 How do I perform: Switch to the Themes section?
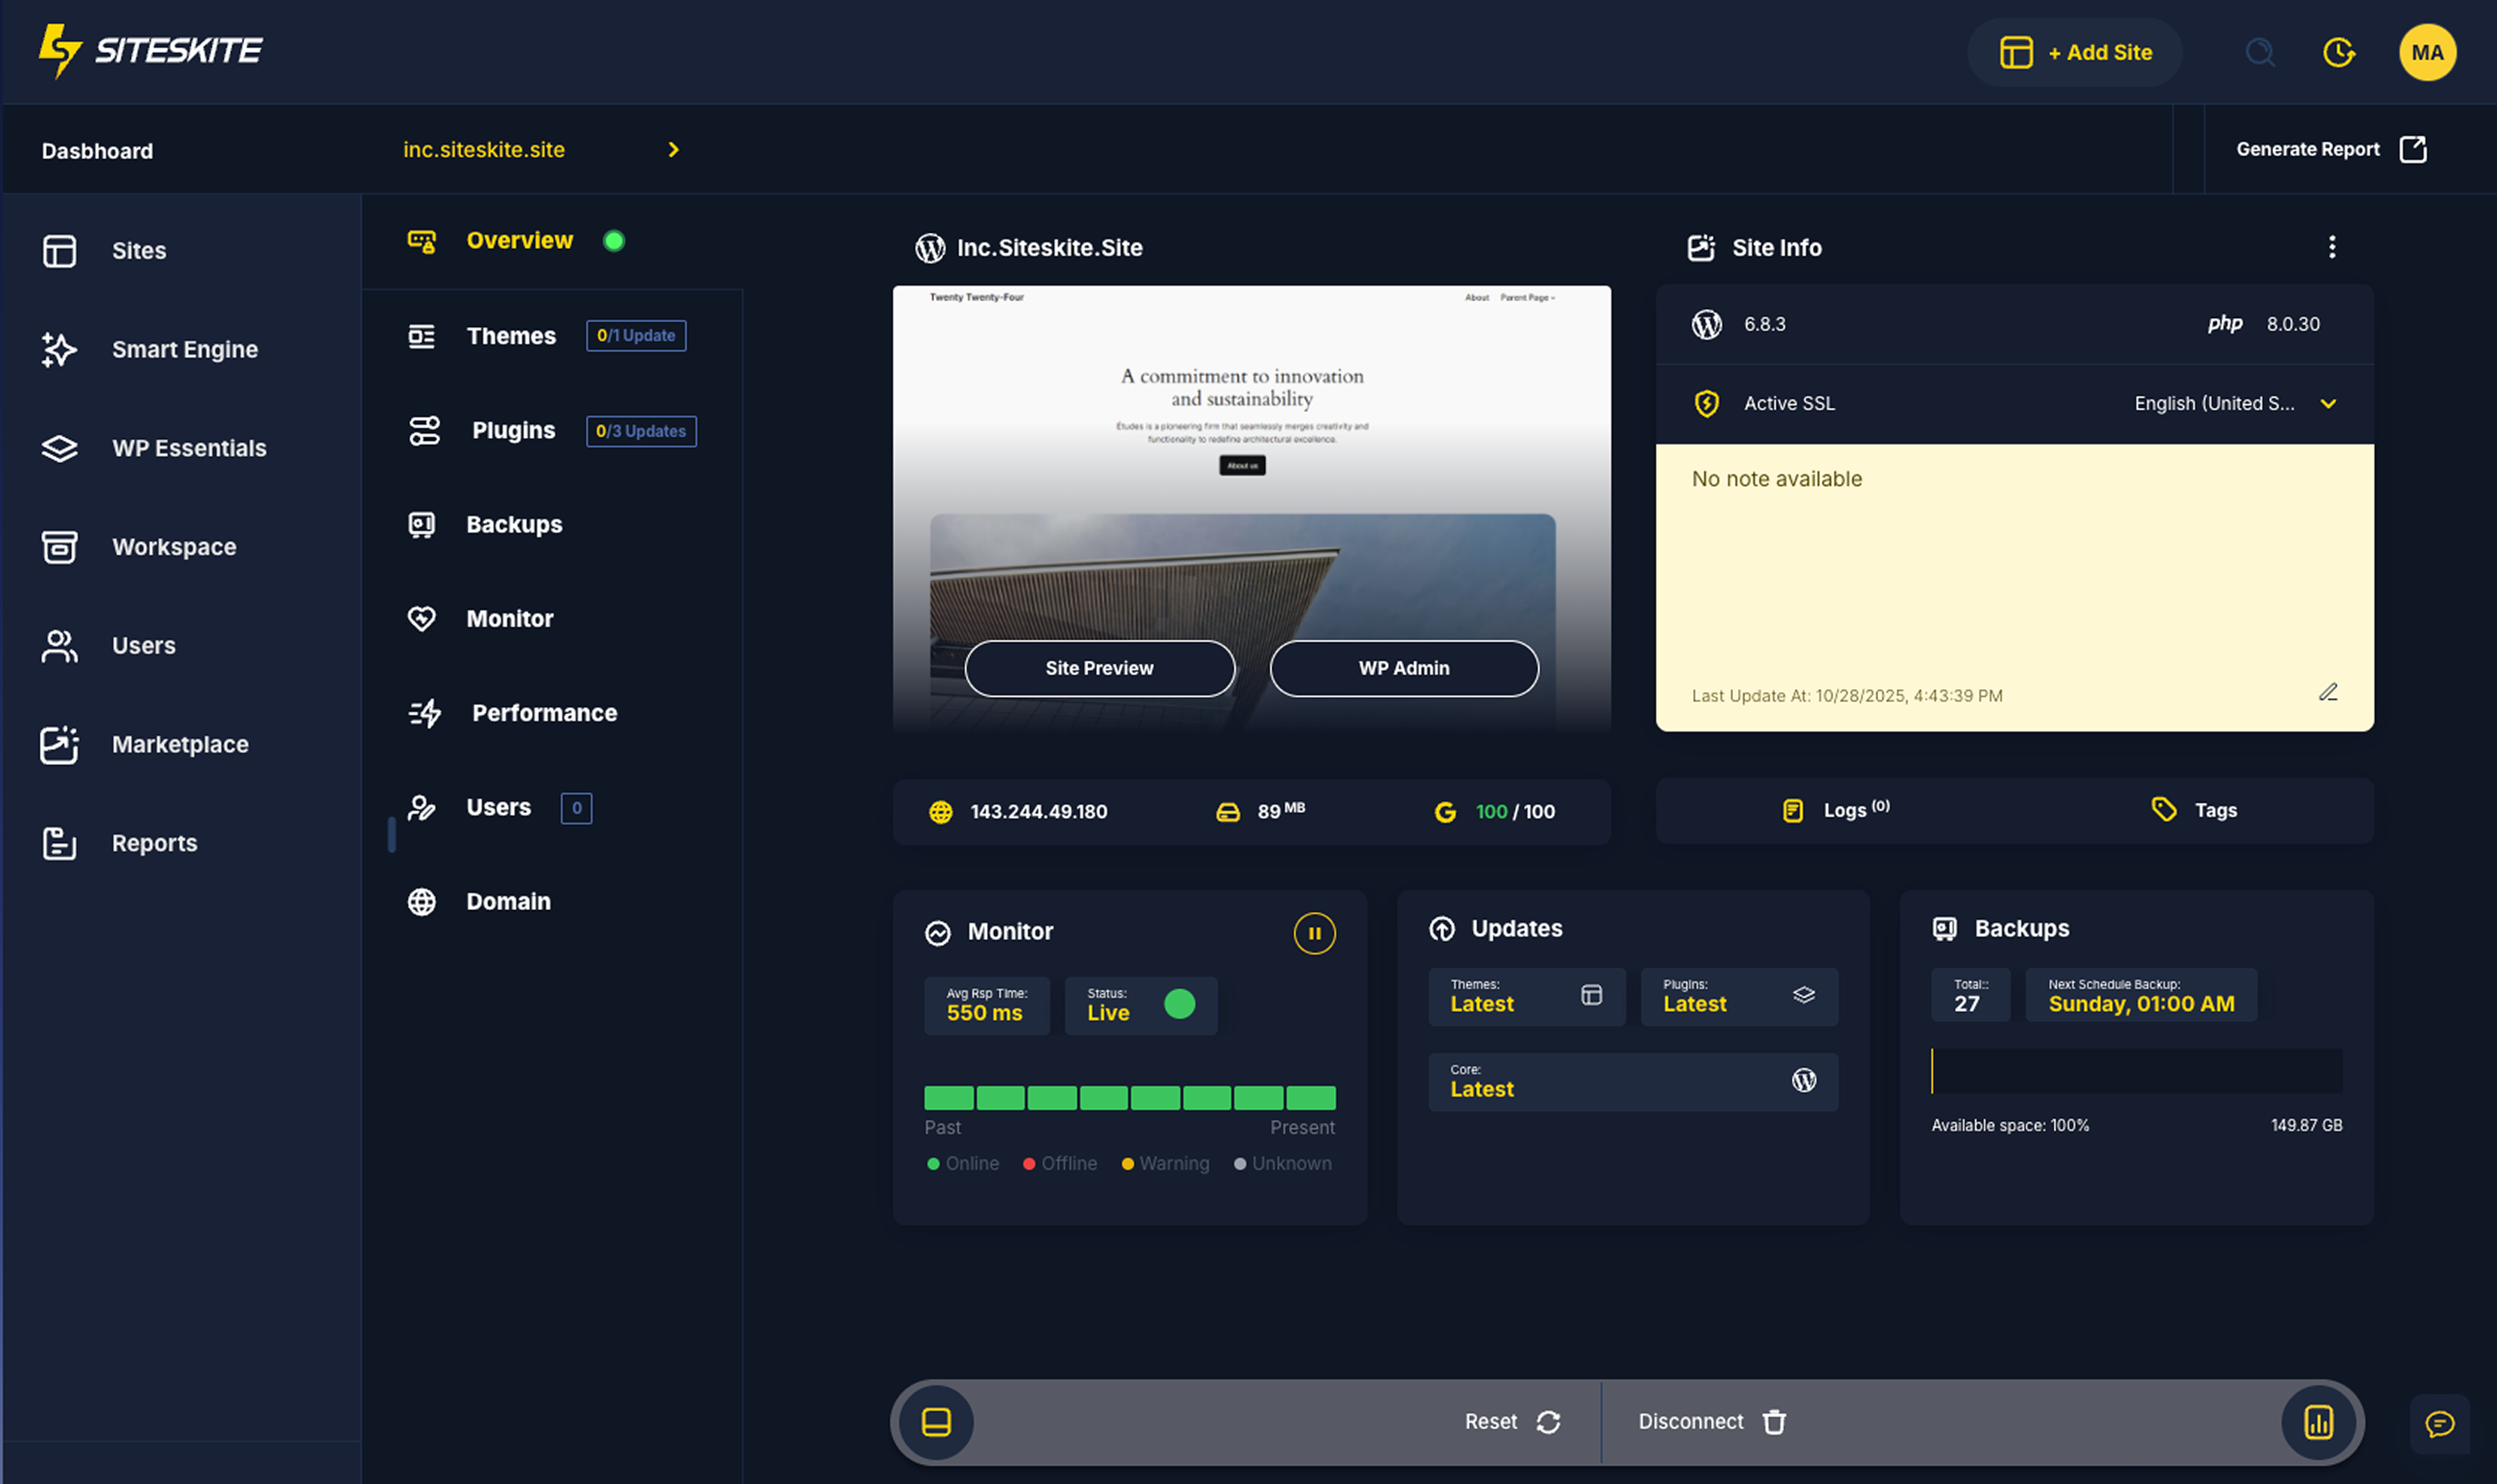pyautogui.click(x=511, y=336)
